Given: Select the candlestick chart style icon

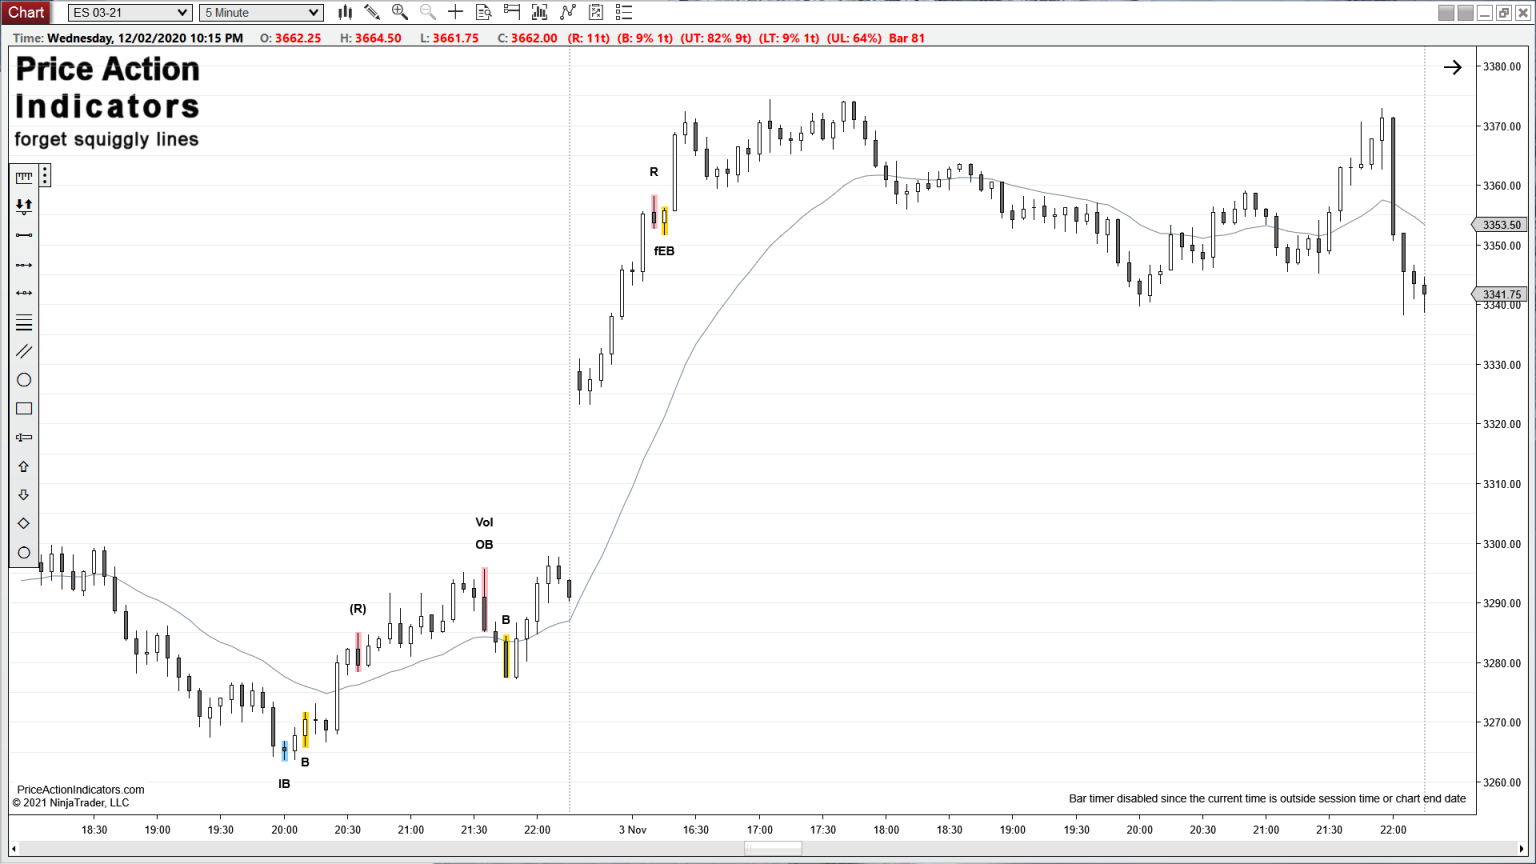Looking at the screenshot, I should pyautogui.click(x=344, y=12).
